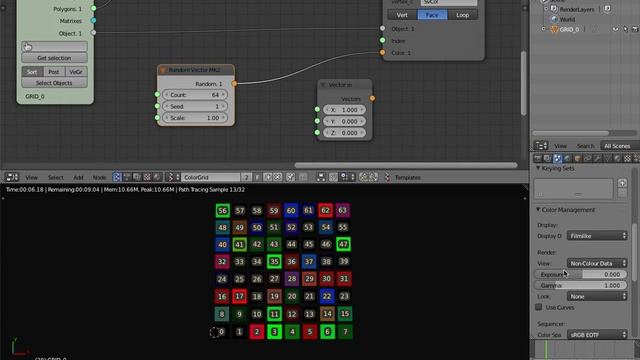Image resolution: width=640 pixels, height=360 pixels.
Task: Edit the ColorGrid node tree name field
Action: 210,177
